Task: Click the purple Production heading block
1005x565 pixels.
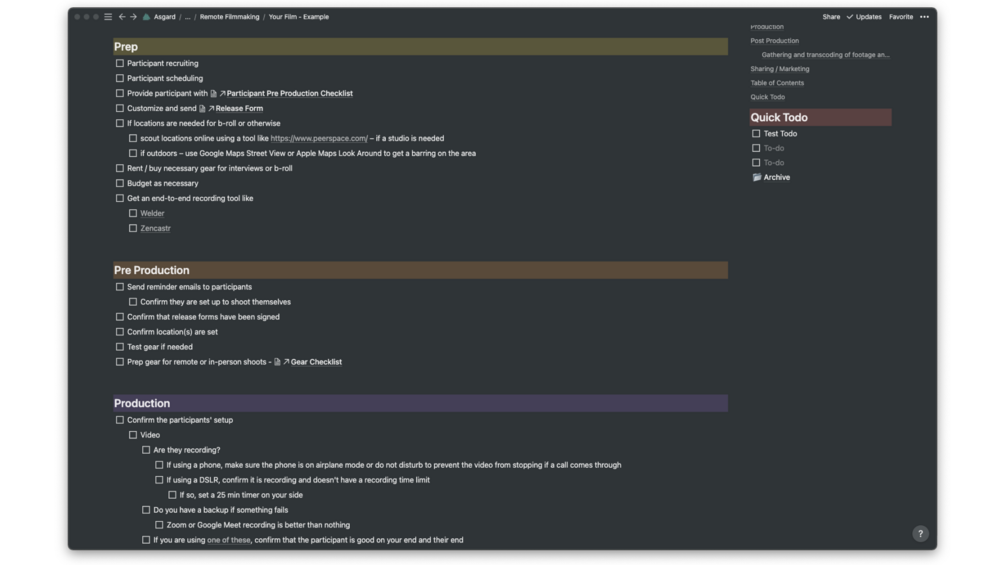Action: [420, 404]
